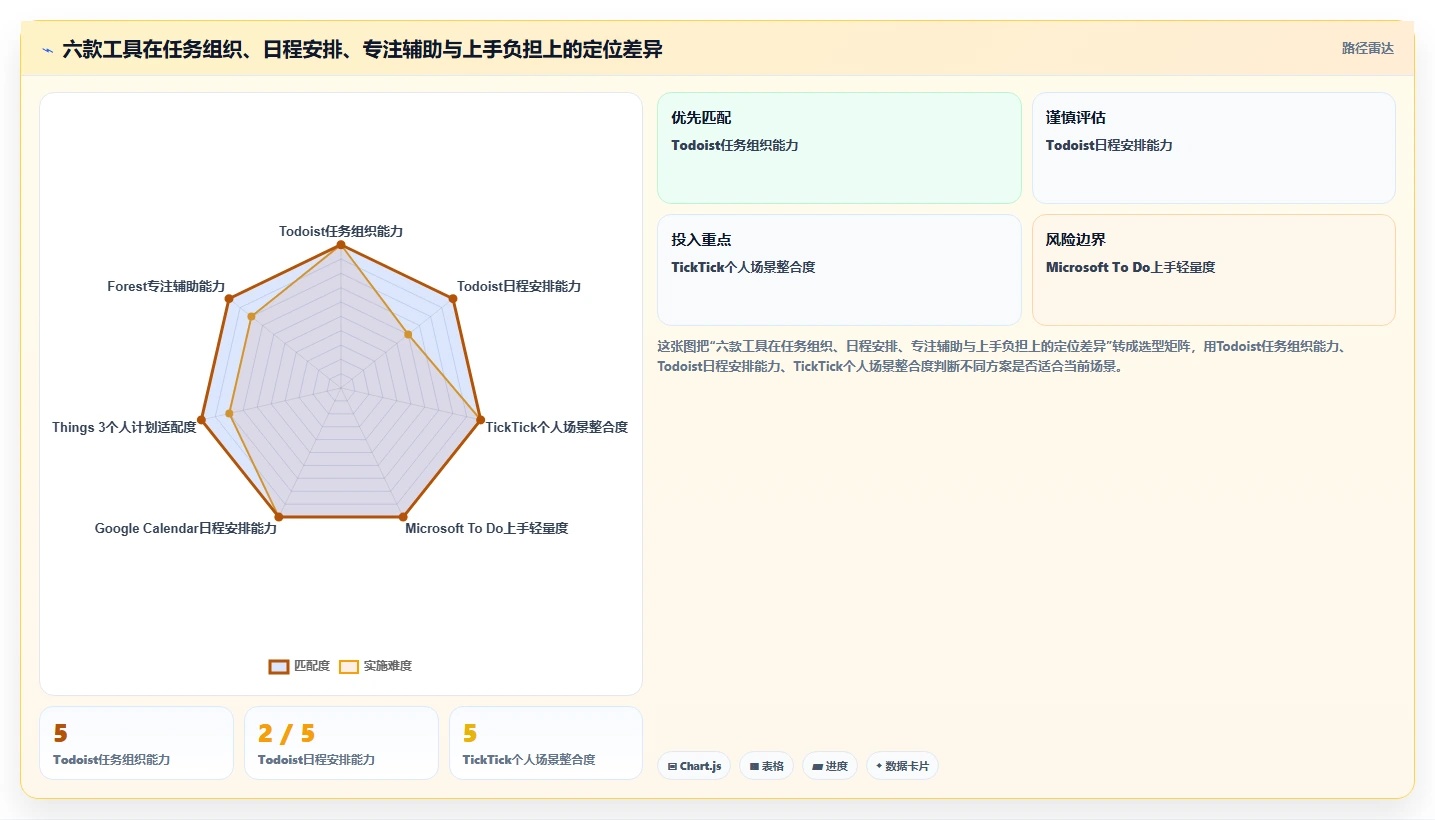Click the 路径雷达 label in the header
The image size is (1435, 820).
pos(1367,48)
